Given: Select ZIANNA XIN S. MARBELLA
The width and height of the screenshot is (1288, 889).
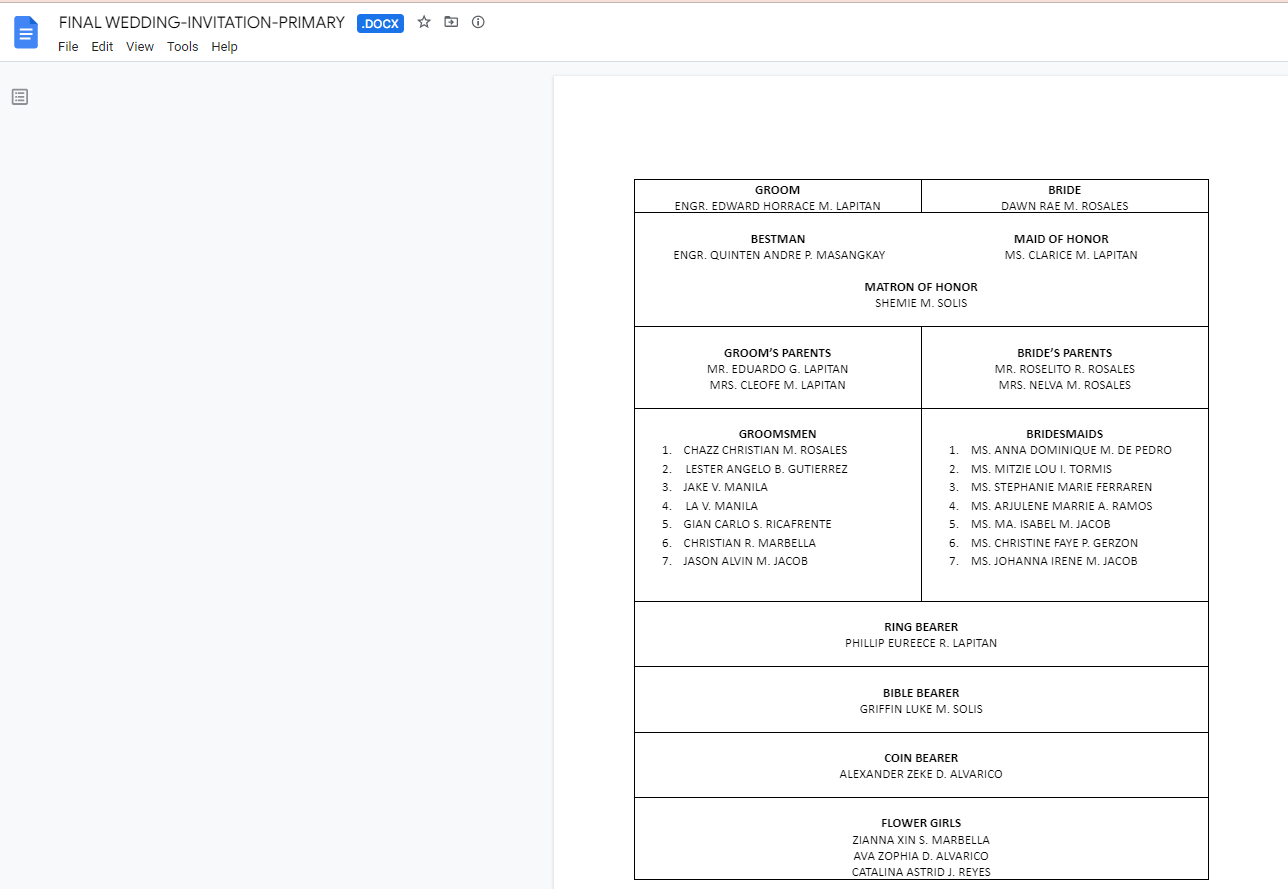Looking at the screenshot, I should point(921,840).
